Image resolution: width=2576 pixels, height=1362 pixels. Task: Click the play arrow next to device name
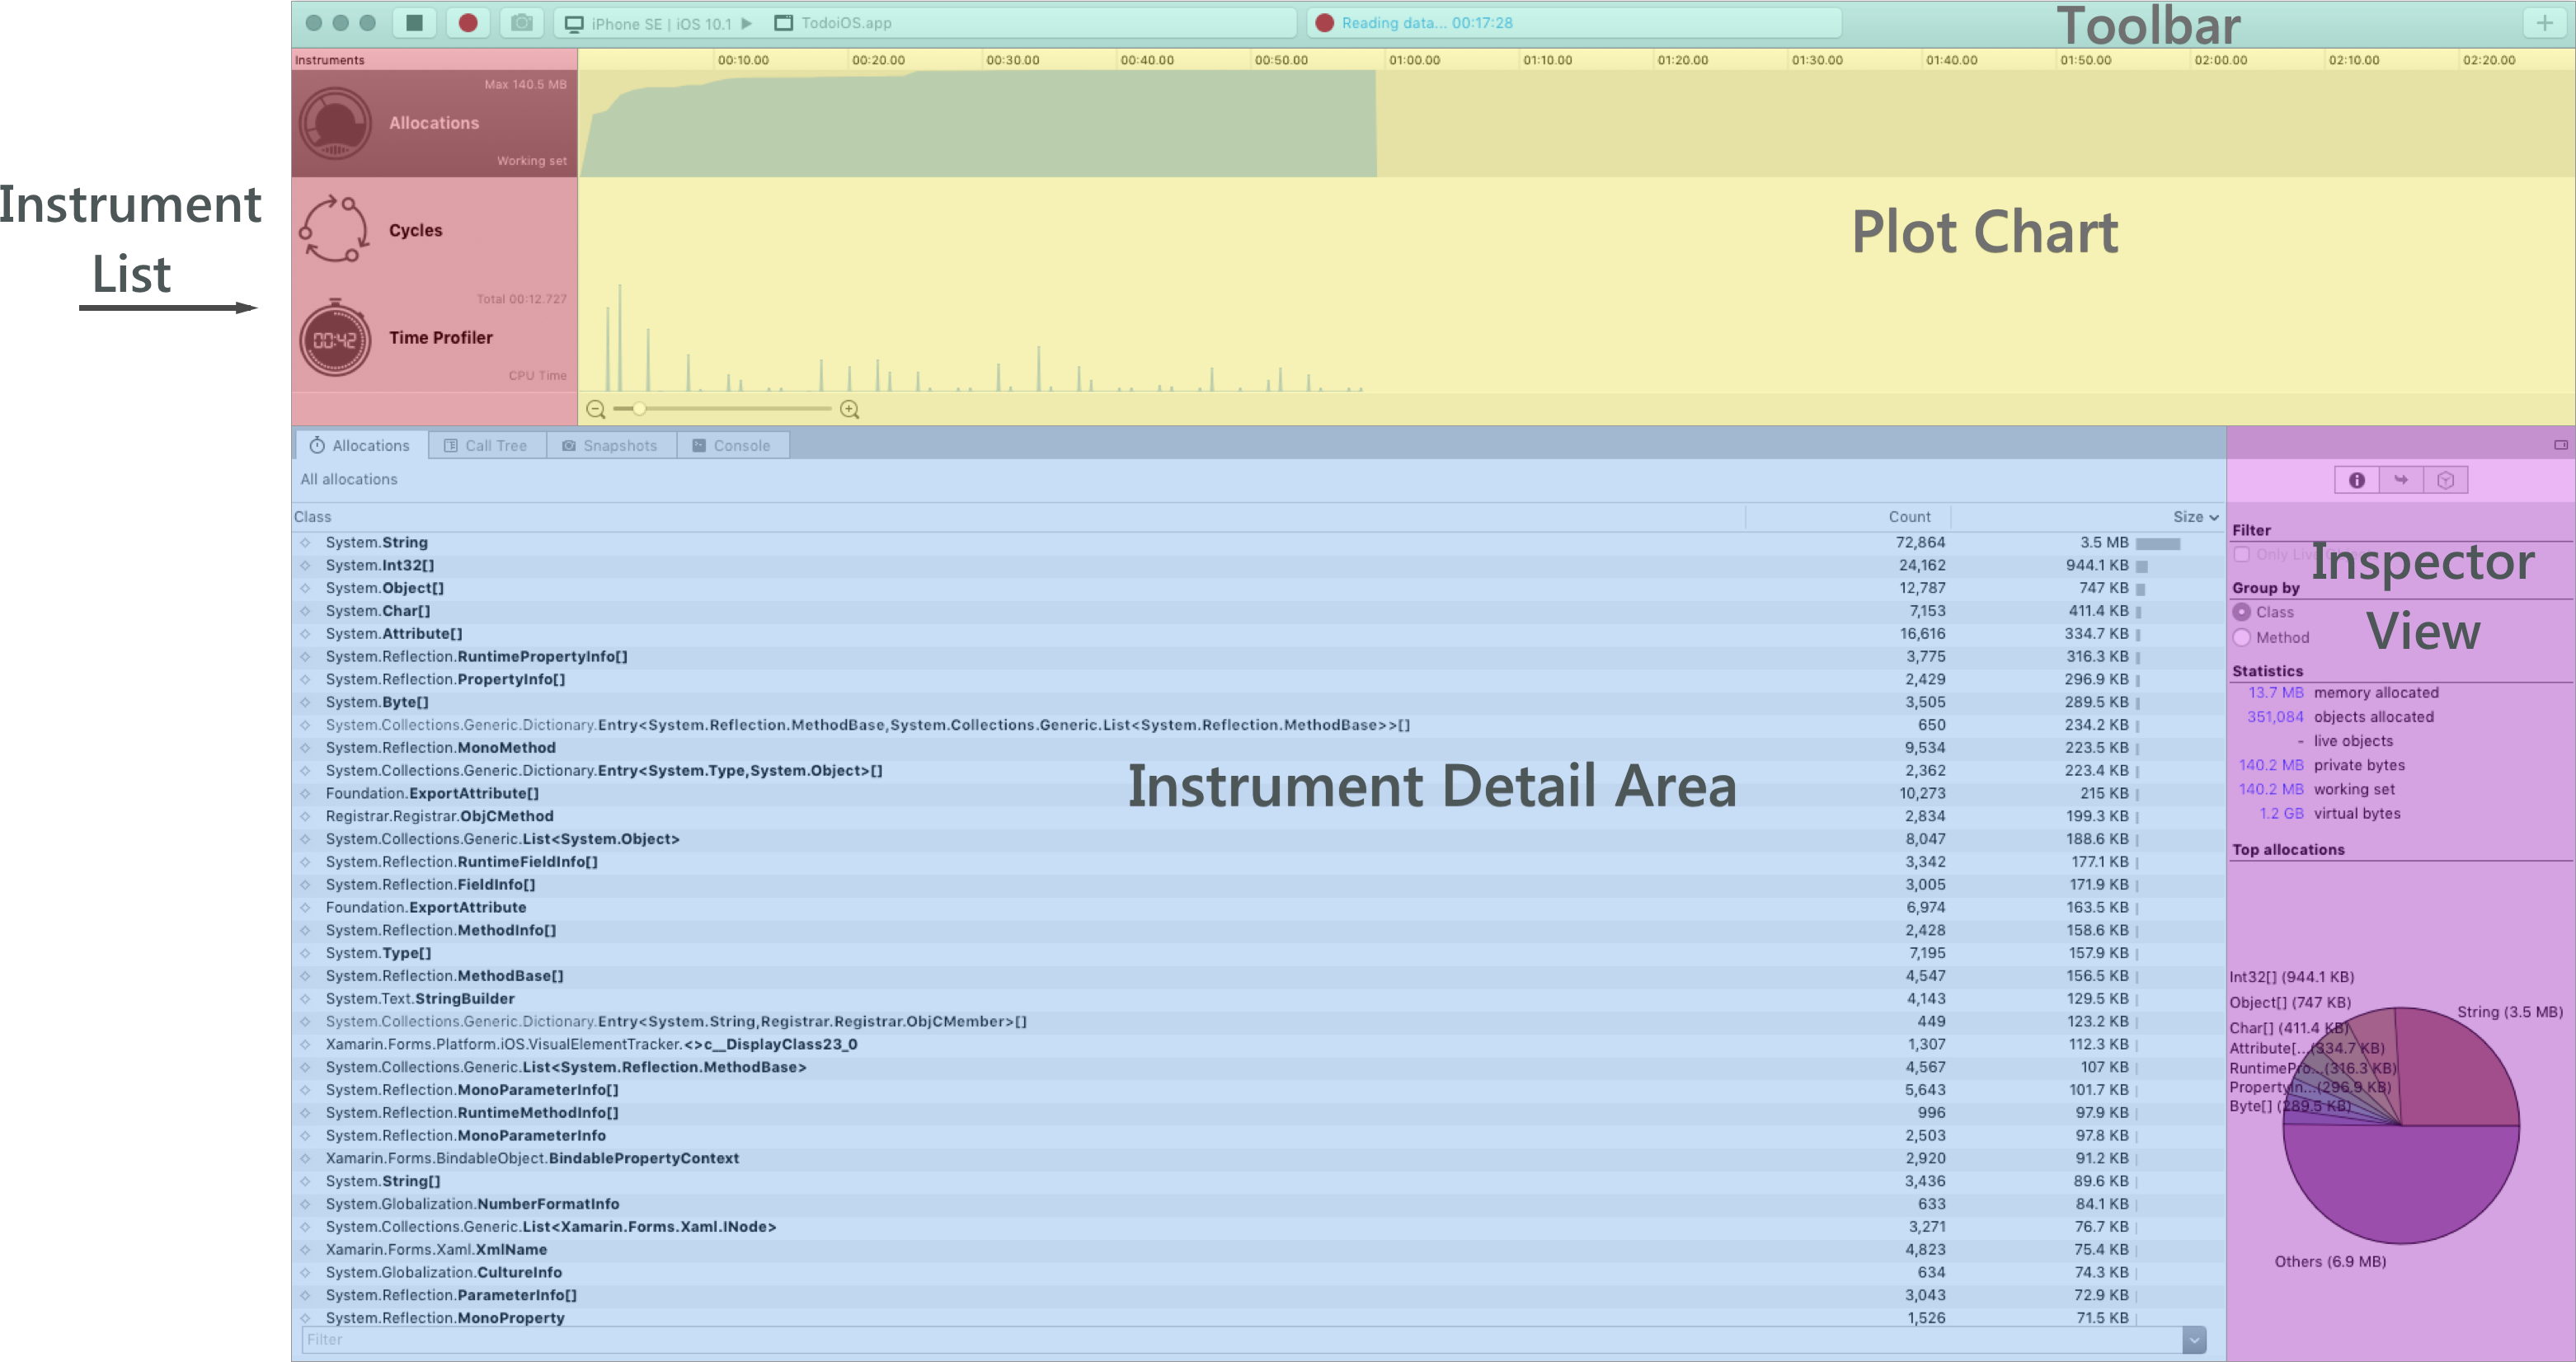[746, 23]
